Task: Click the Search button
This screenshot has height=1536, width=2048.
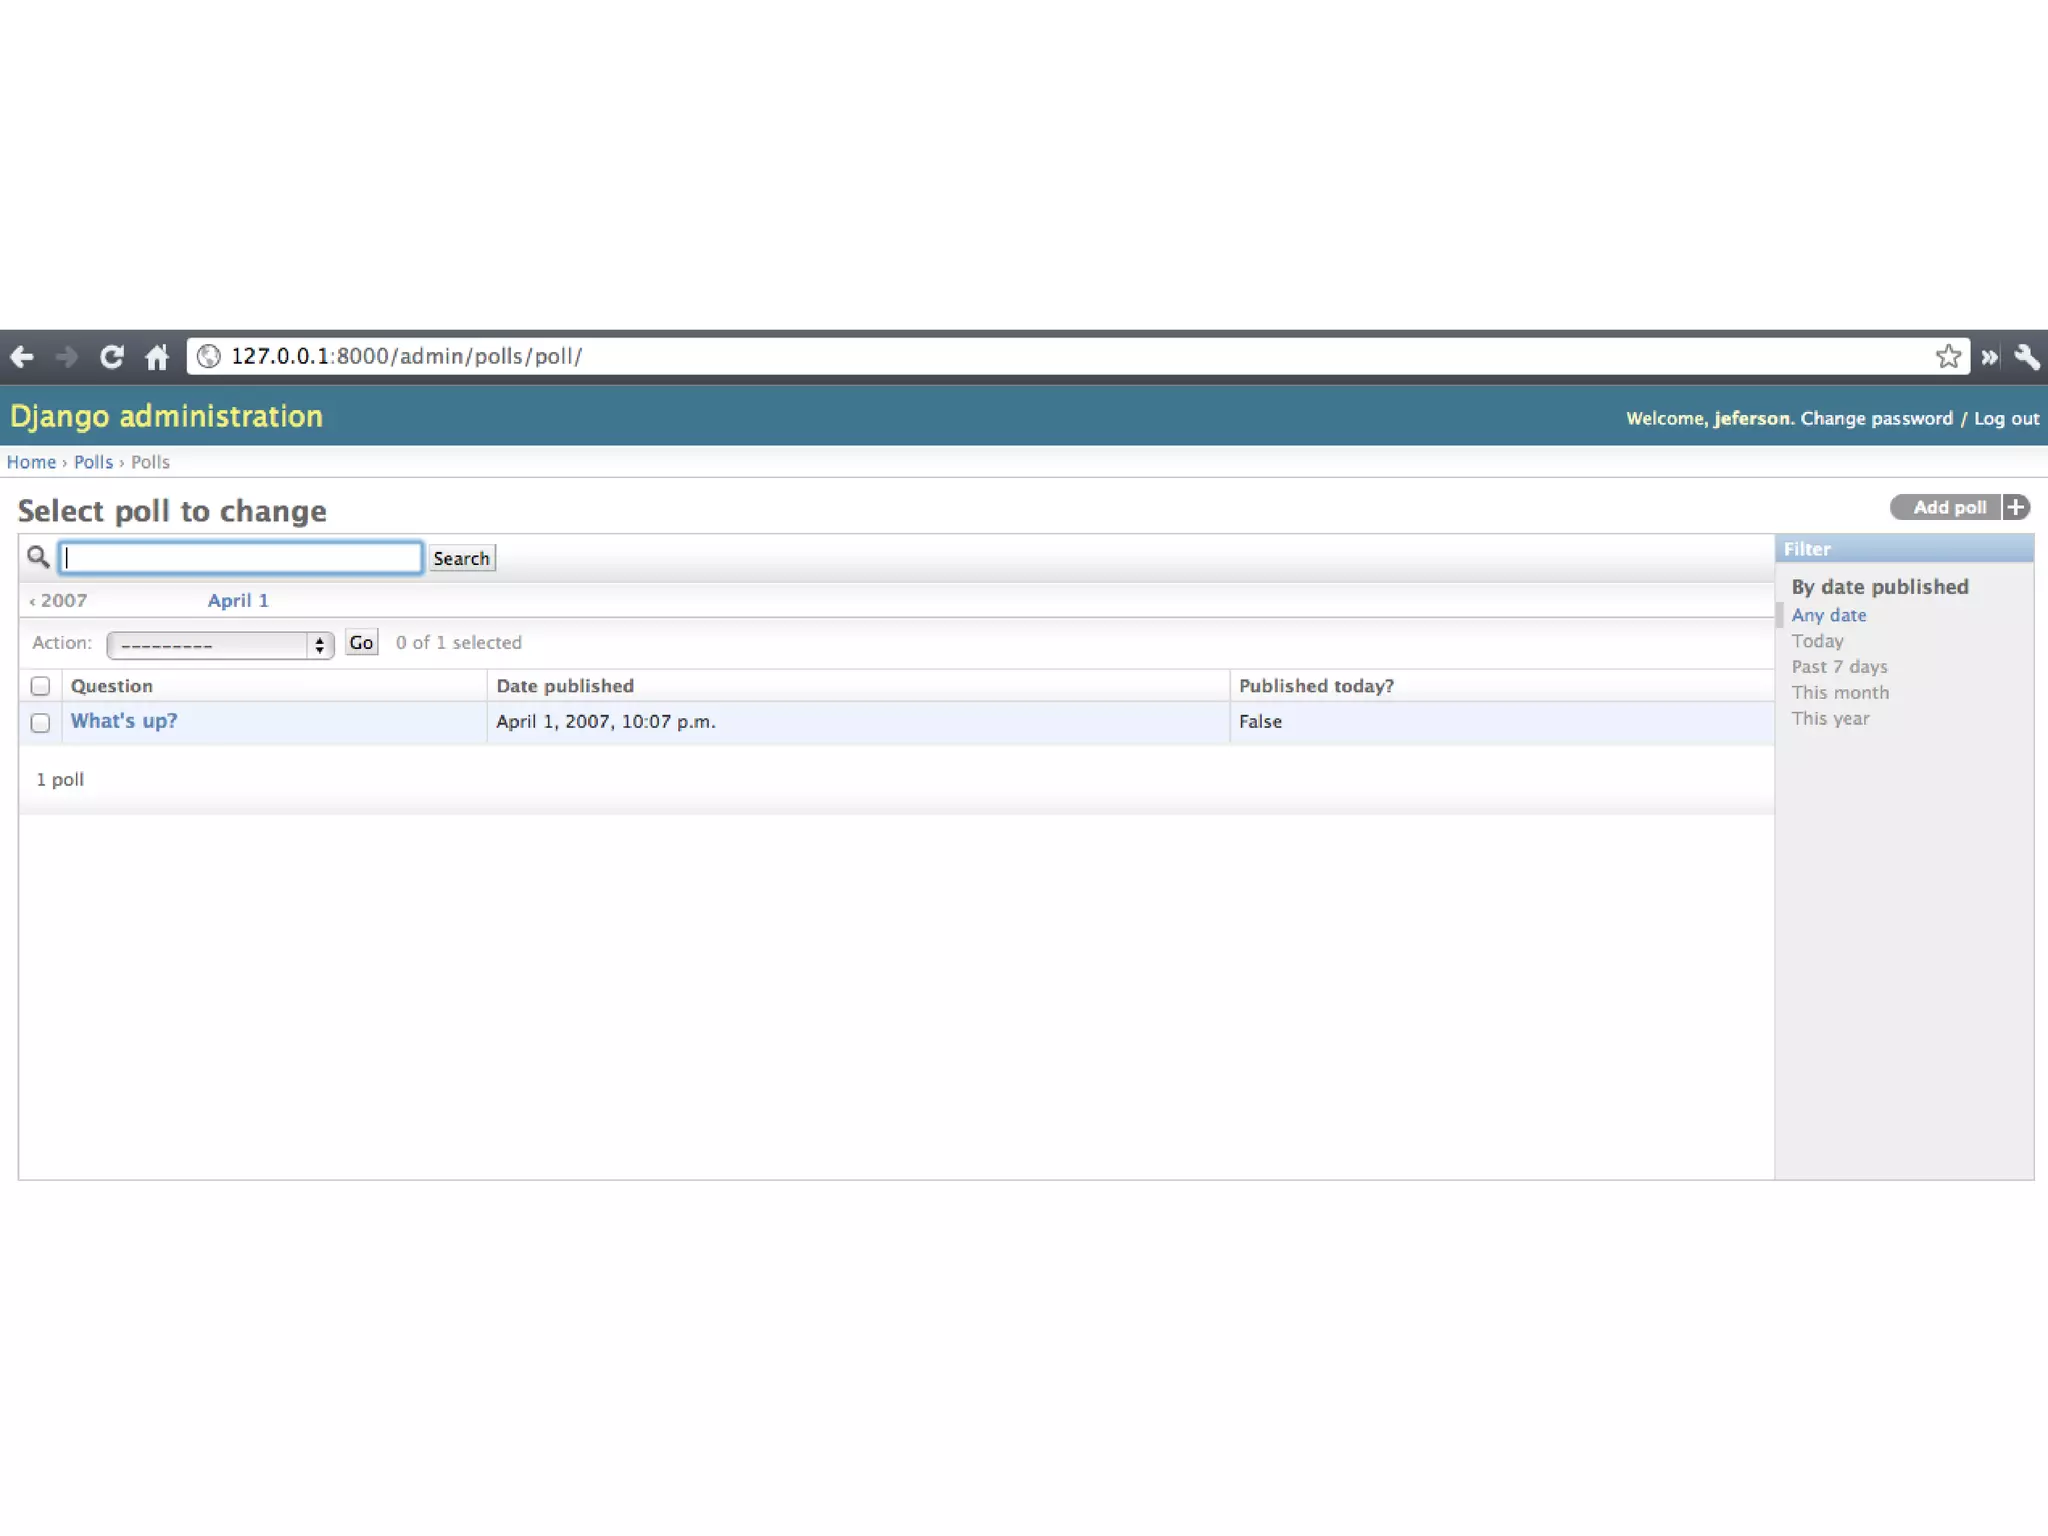Action: coord(461,559)
